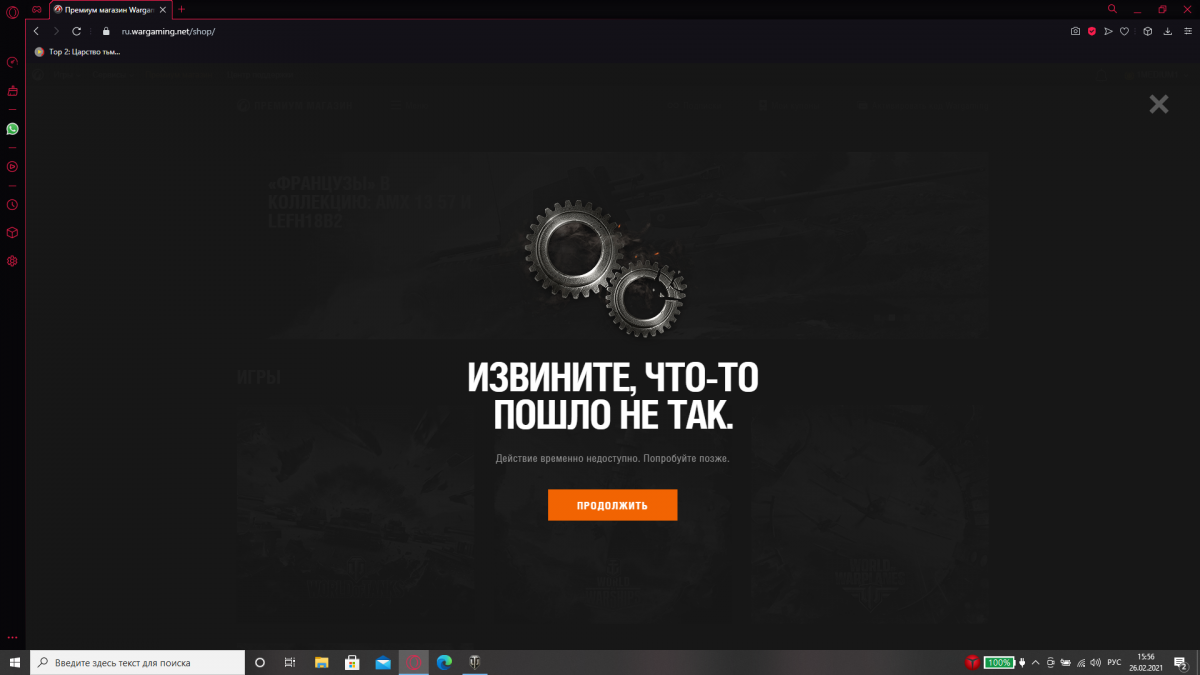Switch the РУС input language indicator
1200x675 pixels.
[x=1114, y=662]
